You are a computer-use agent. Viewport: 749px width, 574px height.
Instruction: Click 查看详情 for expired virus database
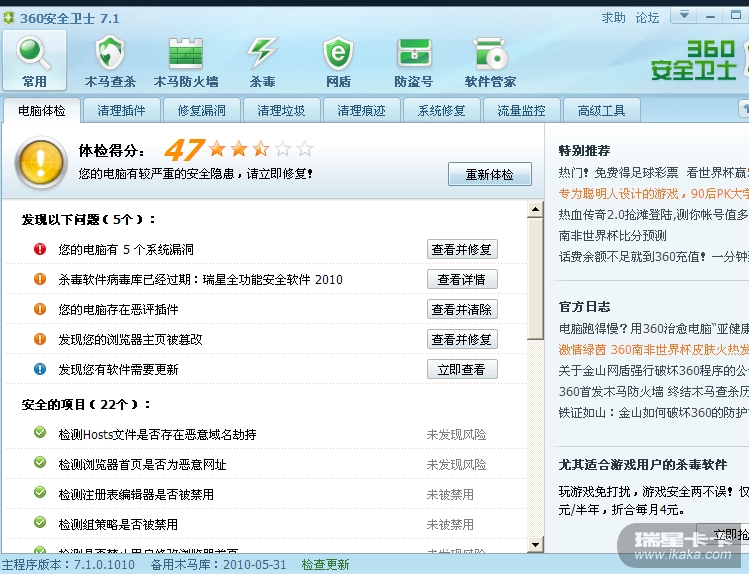(x=462, y=279)
